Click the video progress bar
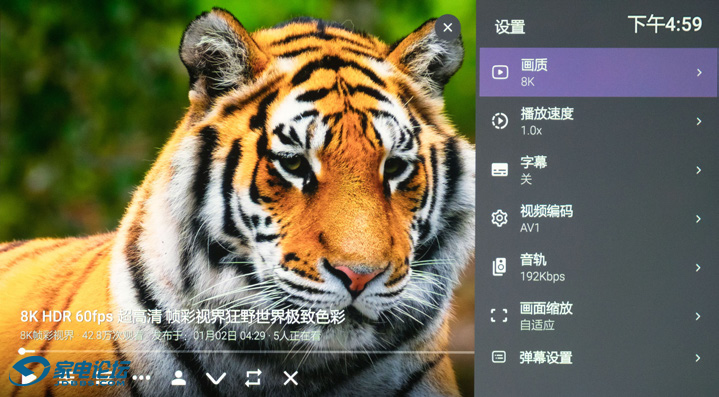Screen dimensions: 719x397 pos(247,352)
